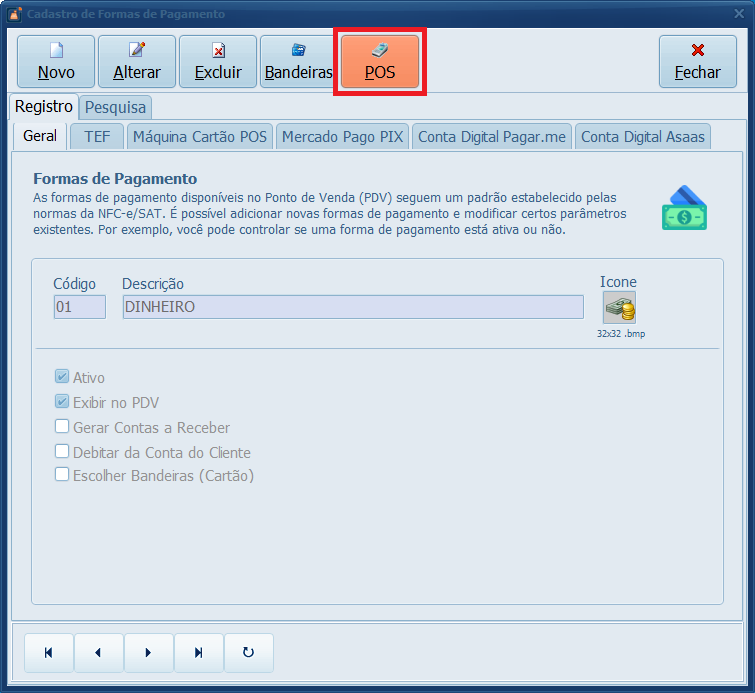
Task: Open the Bandeiras card brands button
Action: coord(298,62)
